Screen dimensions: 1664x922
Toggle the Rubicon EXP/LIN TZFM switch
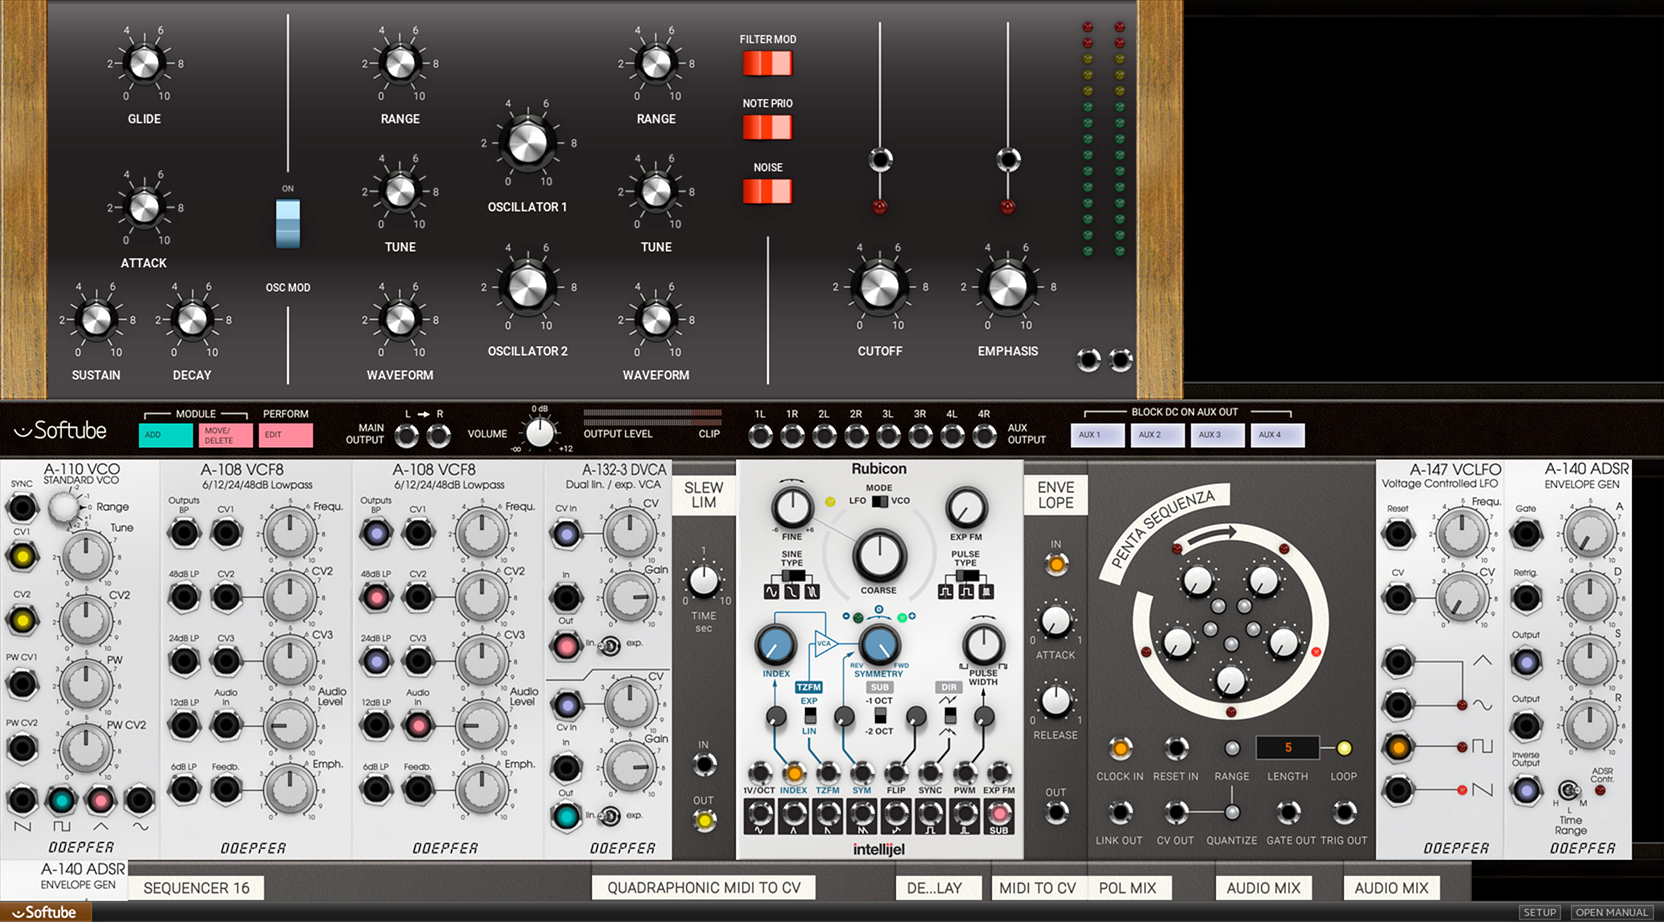(x=809, y=715)
